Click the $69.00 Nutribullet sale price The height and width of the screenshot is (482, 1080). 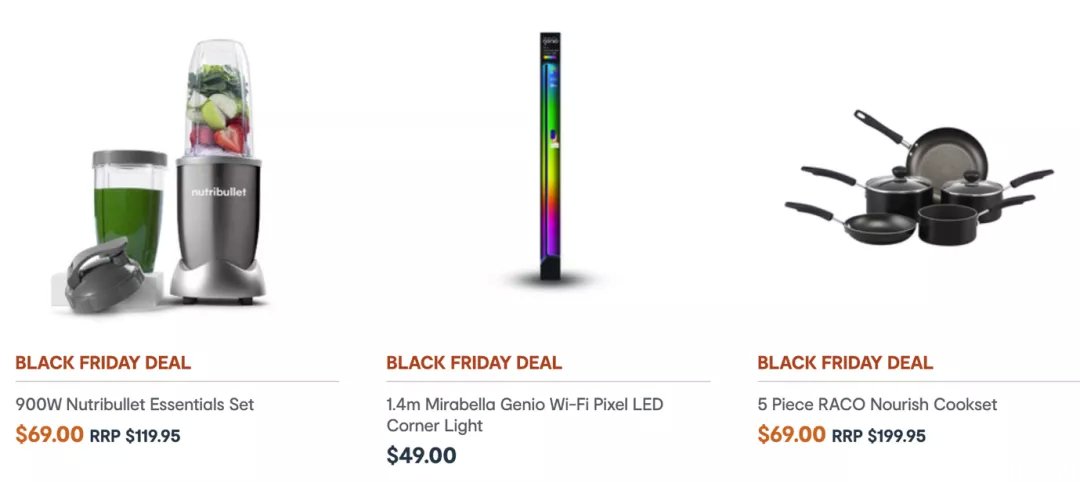pos(50,435)
